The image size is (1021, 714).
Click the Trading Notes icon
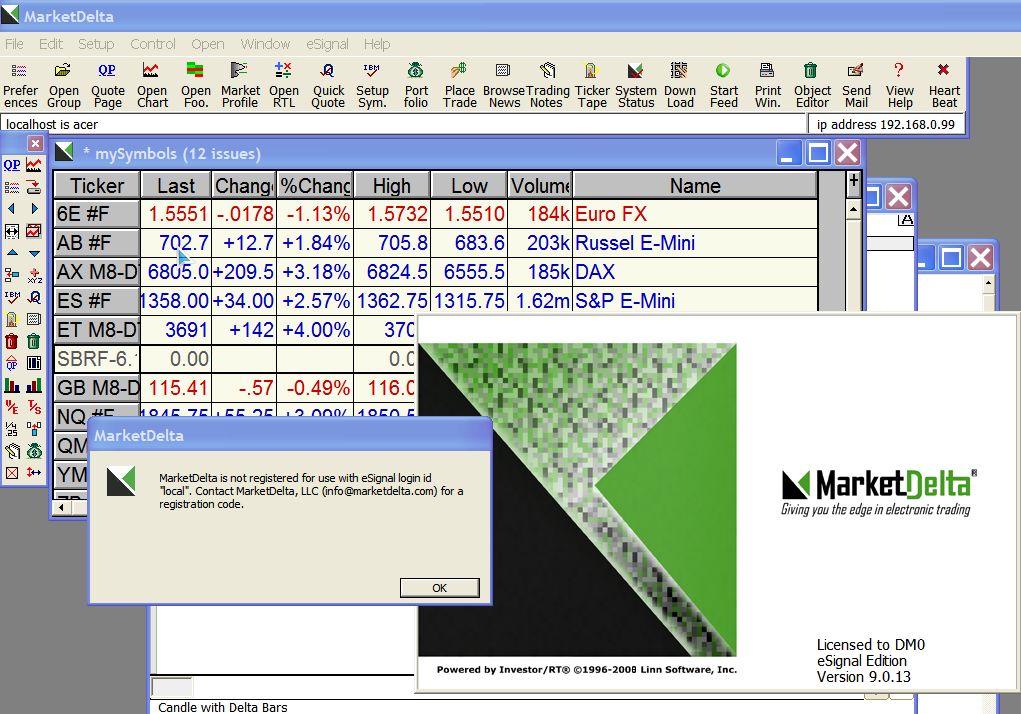pyautogui.click(x=547, y=84)
